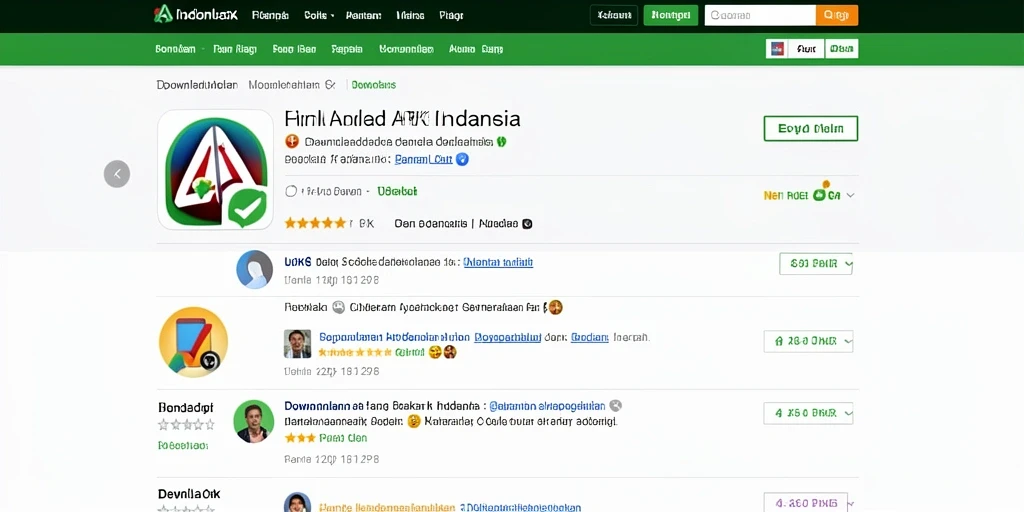
Task: Click the orange search button
Action: point(837,15)
